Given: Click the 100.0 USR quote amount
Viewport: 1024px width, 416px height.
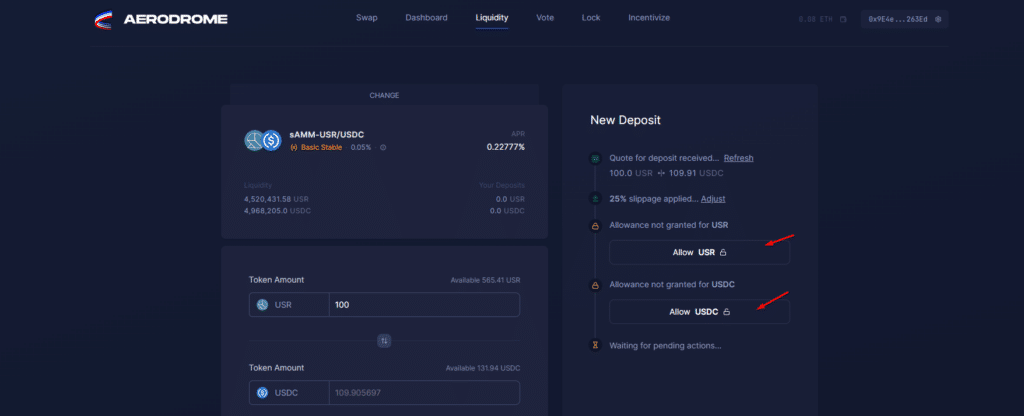Looking at the screenshot, I should tap(631, 174).
